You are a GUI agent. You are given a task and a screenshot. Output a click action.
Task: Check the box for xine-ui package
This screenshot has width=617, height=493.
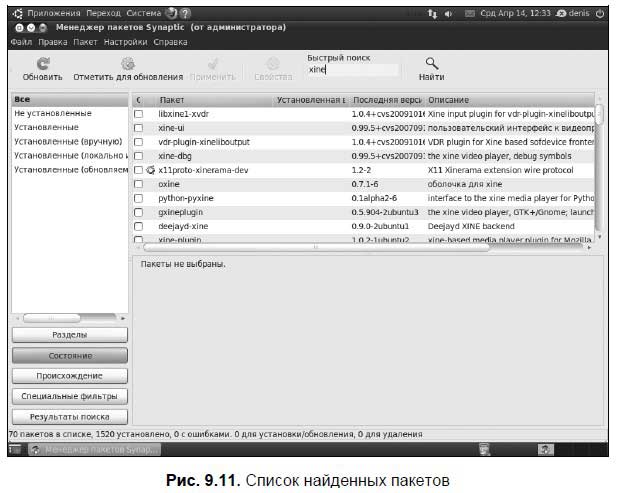139,128
